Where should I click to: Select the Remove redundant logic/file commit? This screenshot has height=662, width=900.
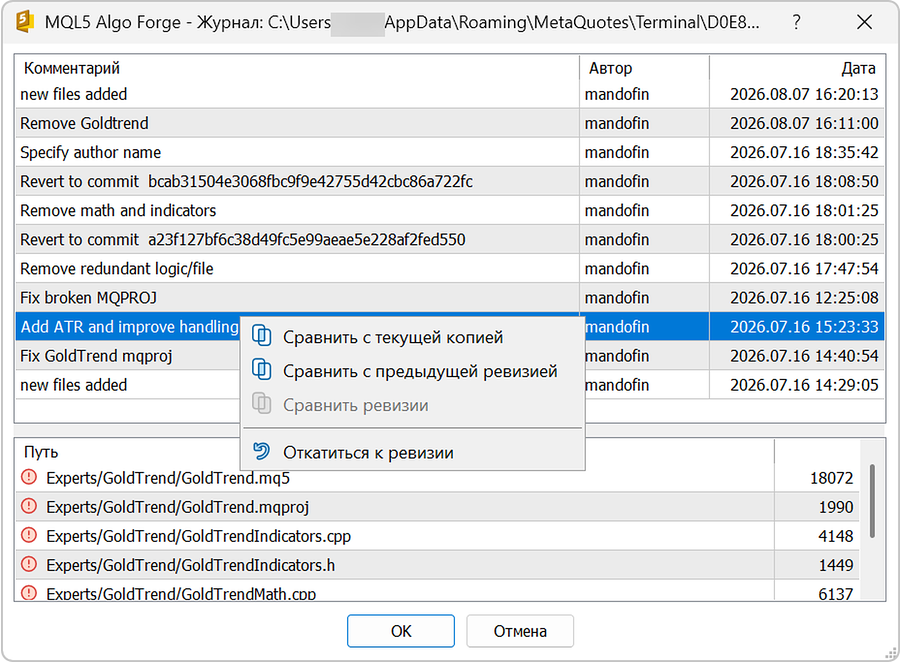449,269
